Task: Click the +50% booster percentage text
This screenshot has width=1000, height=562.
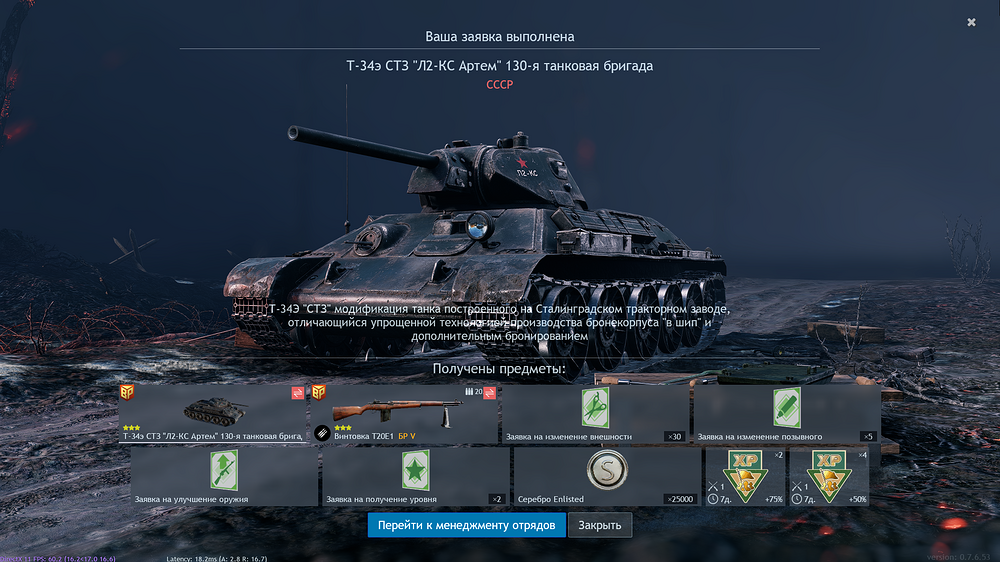Action: click(858, 499)
